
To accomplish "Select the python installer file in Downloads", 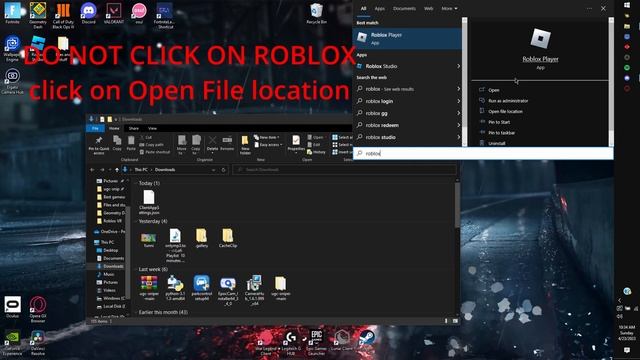I will pyautogui.click(x=175, y=288).
